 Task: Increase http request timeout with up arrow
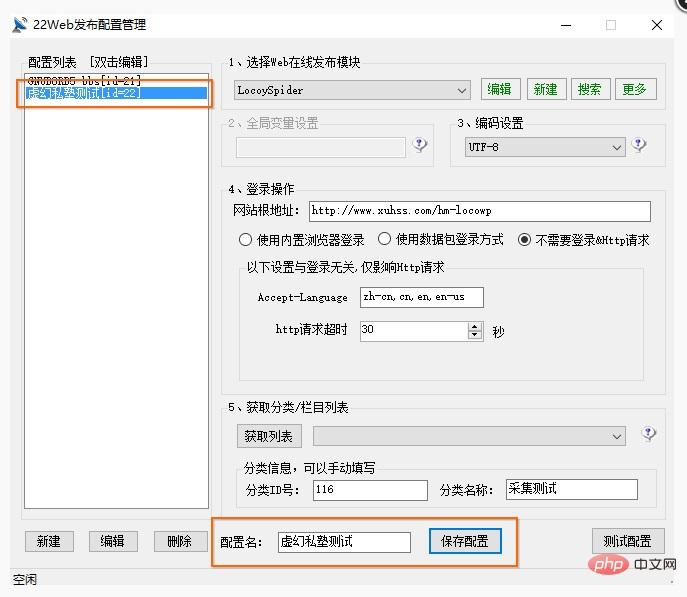(474, 325)
